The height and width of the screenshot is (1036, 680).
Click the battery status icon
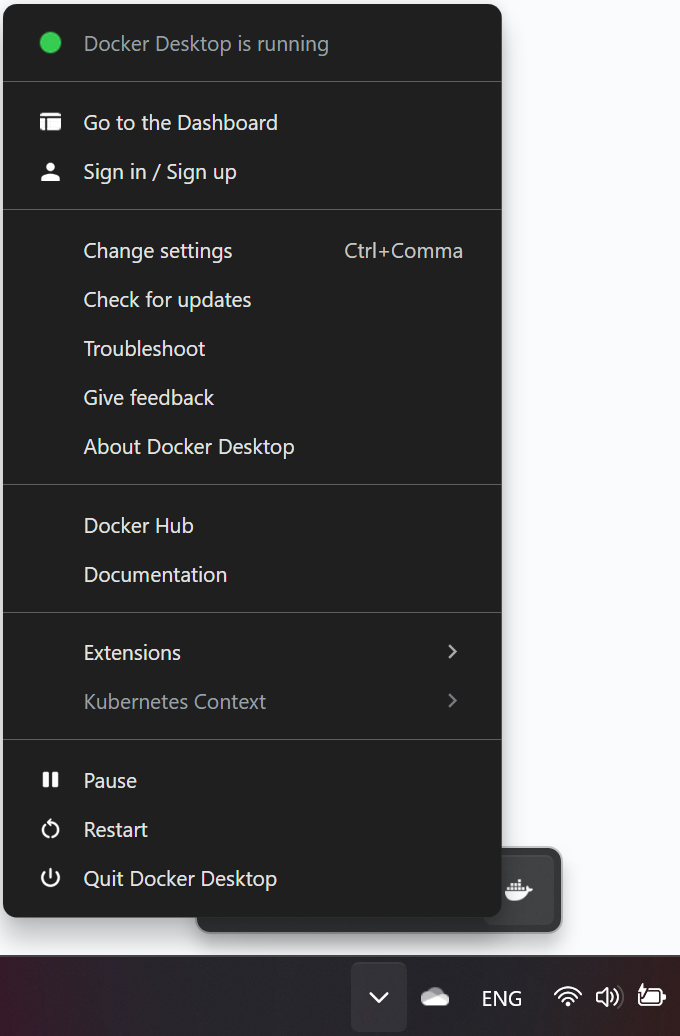click(651, 997)
